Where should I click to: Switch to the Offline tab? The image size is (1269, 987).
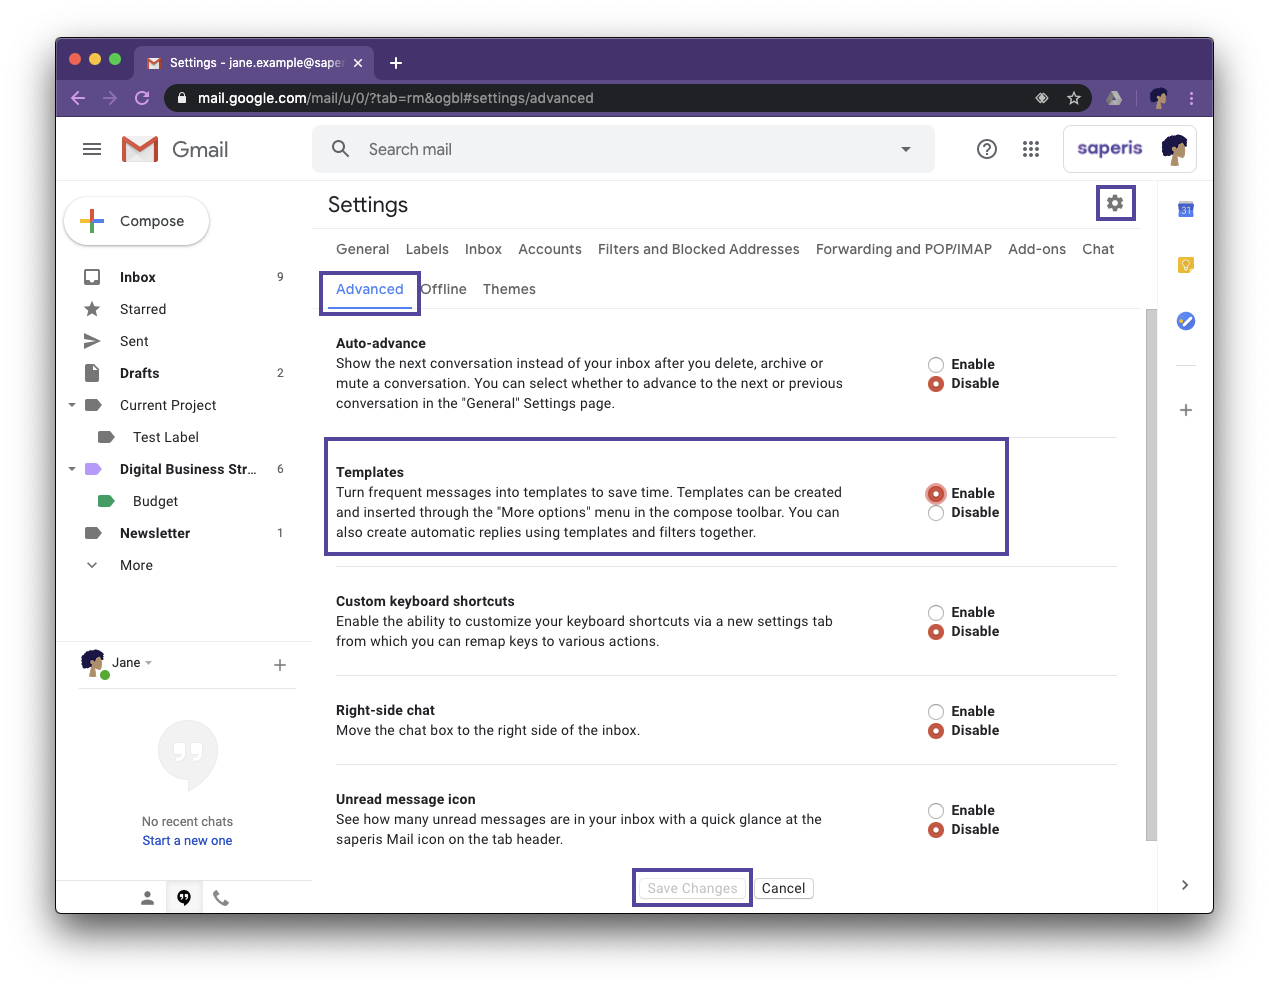(444, 289)
